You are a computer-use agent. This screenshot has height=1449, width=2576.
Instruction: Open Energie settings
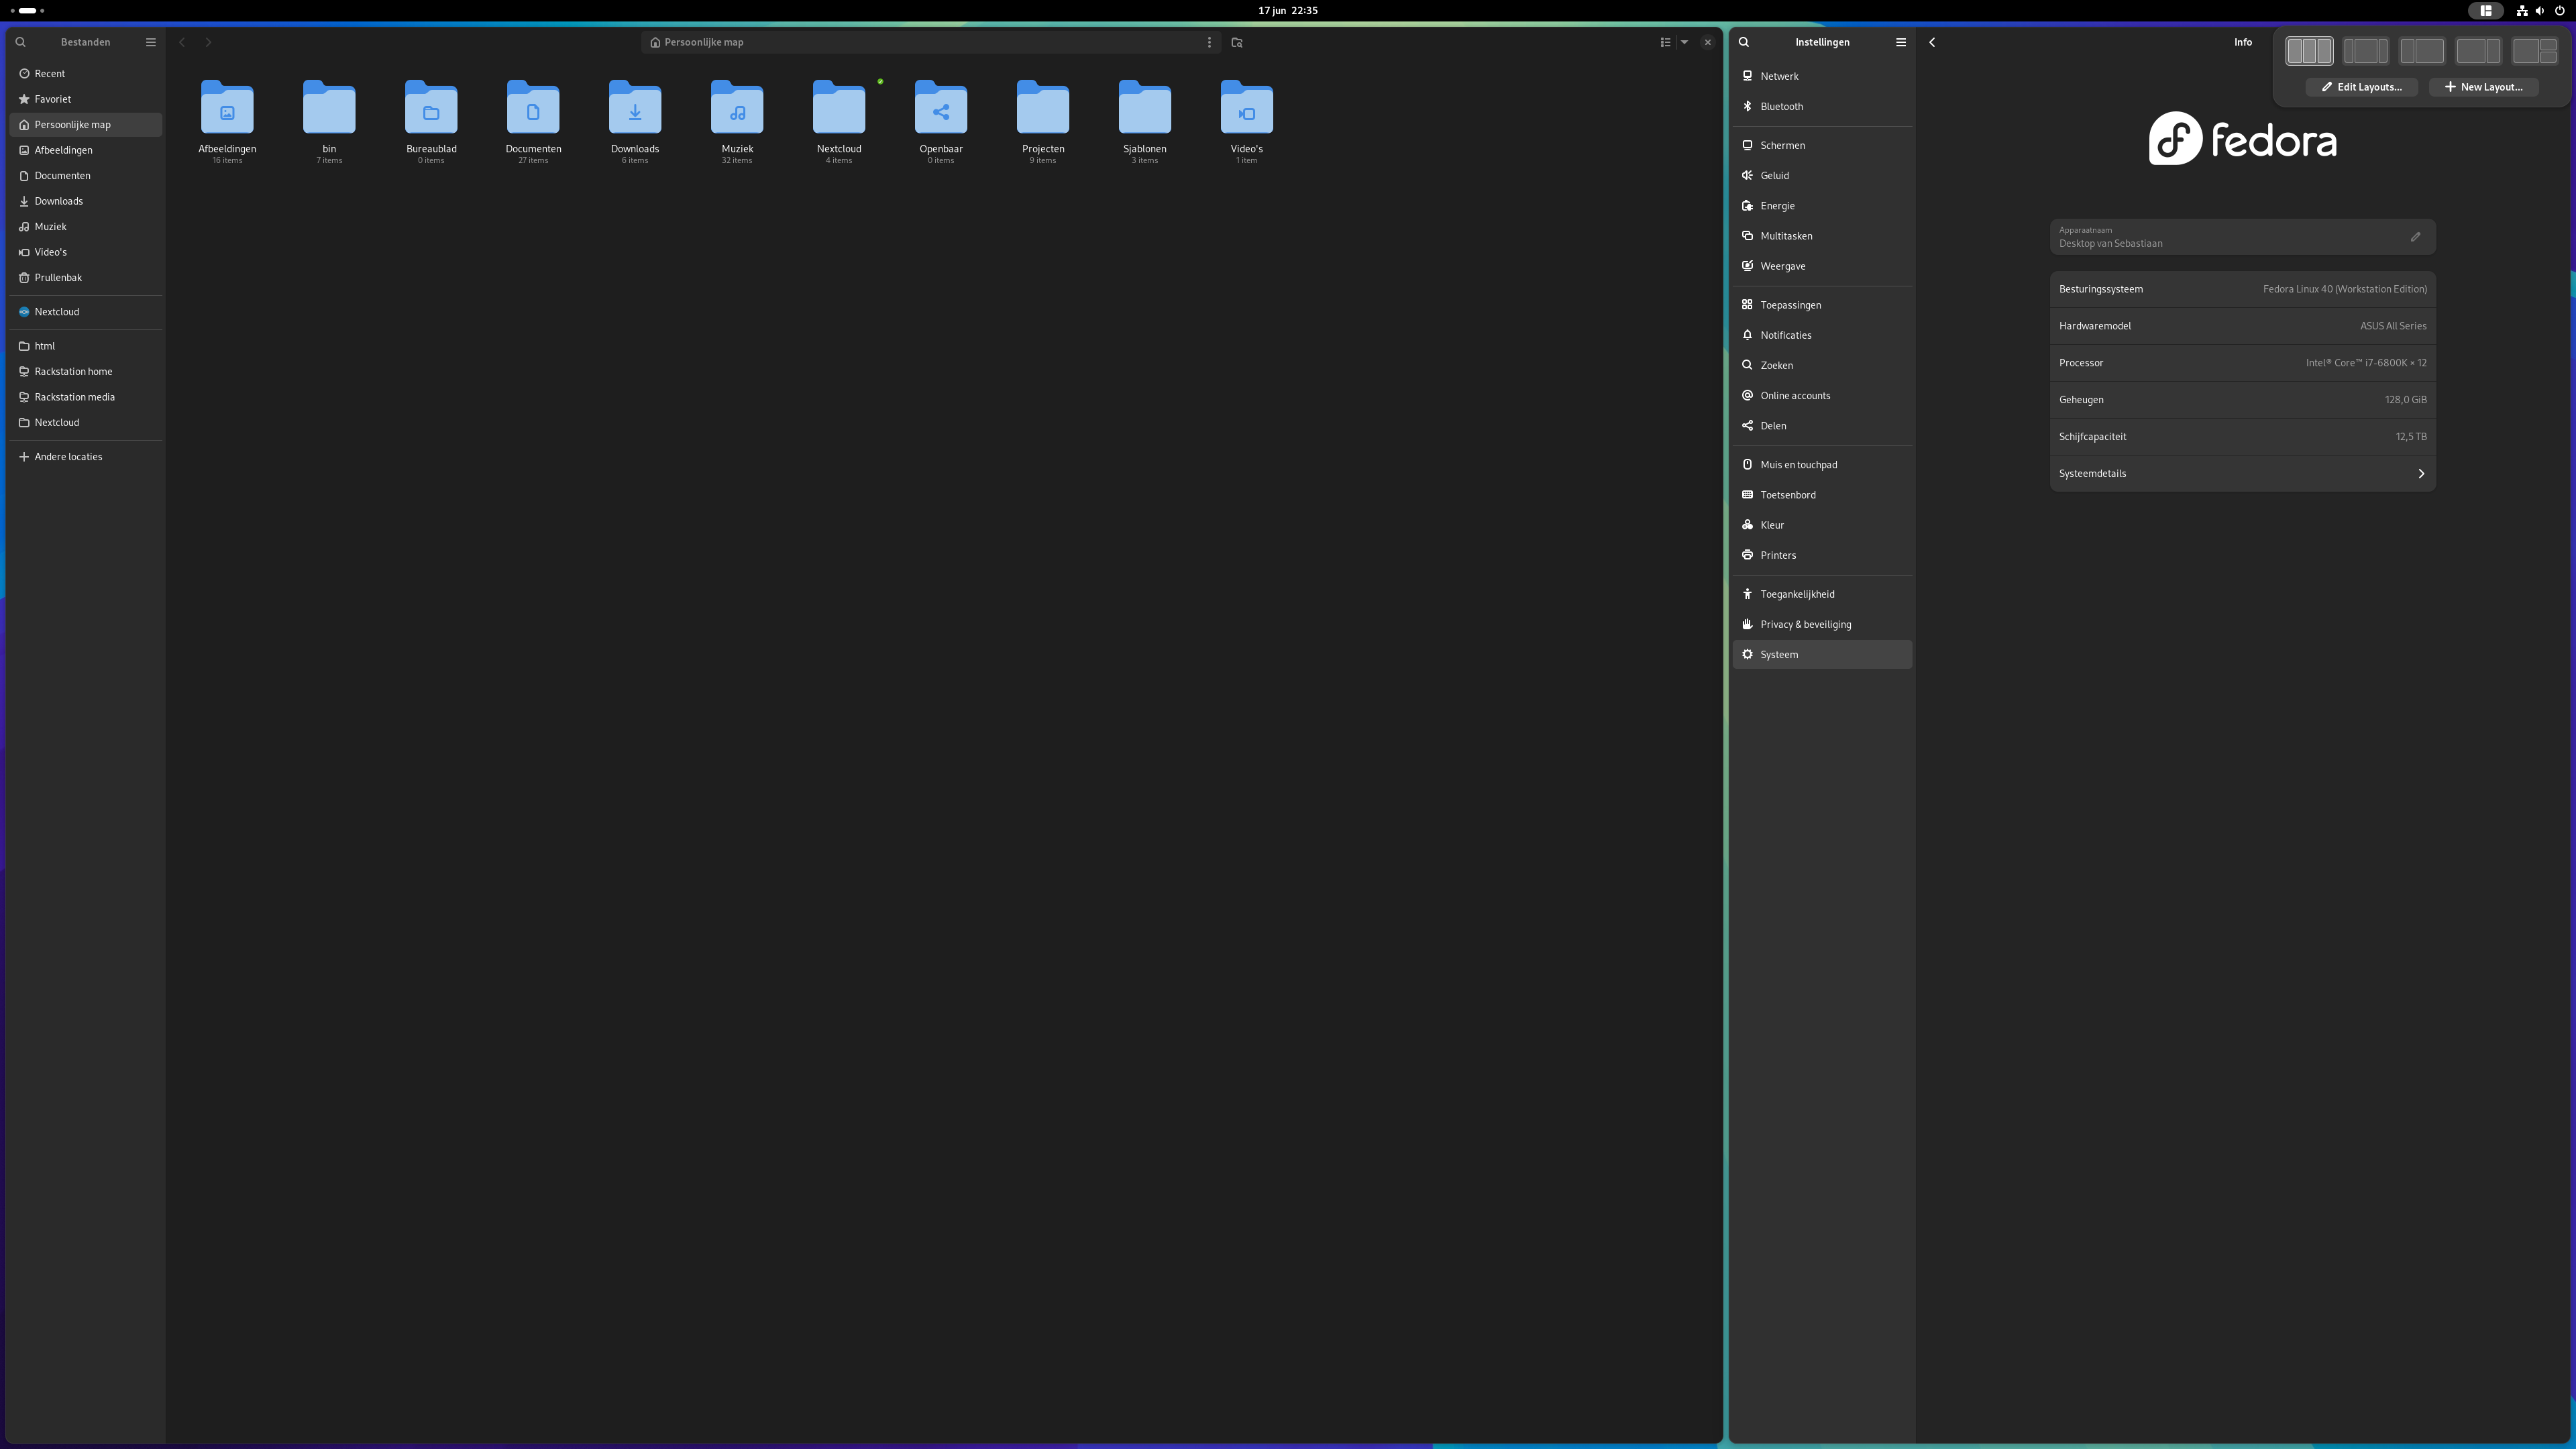[1822, 206]
